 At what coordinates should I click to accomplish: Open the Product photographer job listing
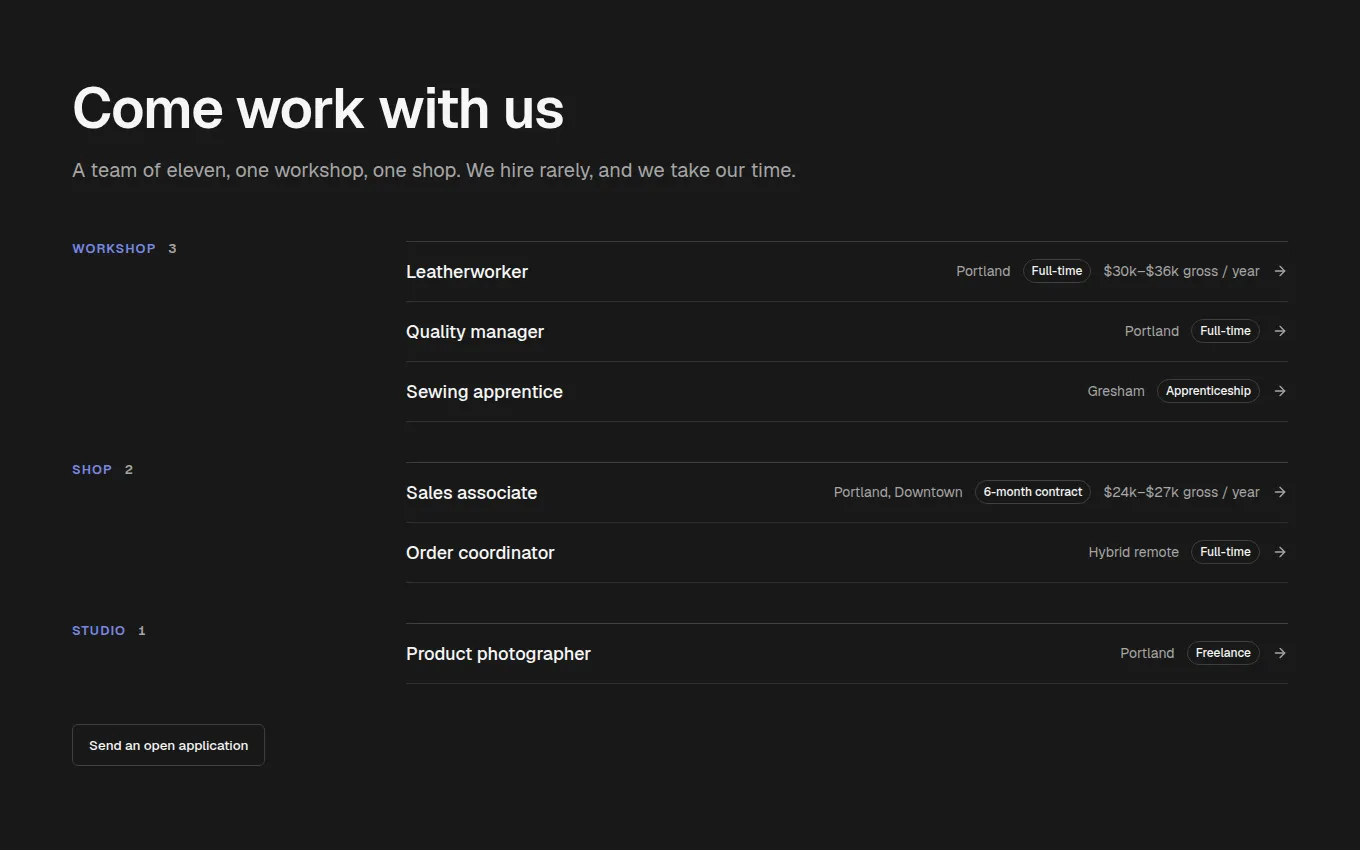click(847, 653)
